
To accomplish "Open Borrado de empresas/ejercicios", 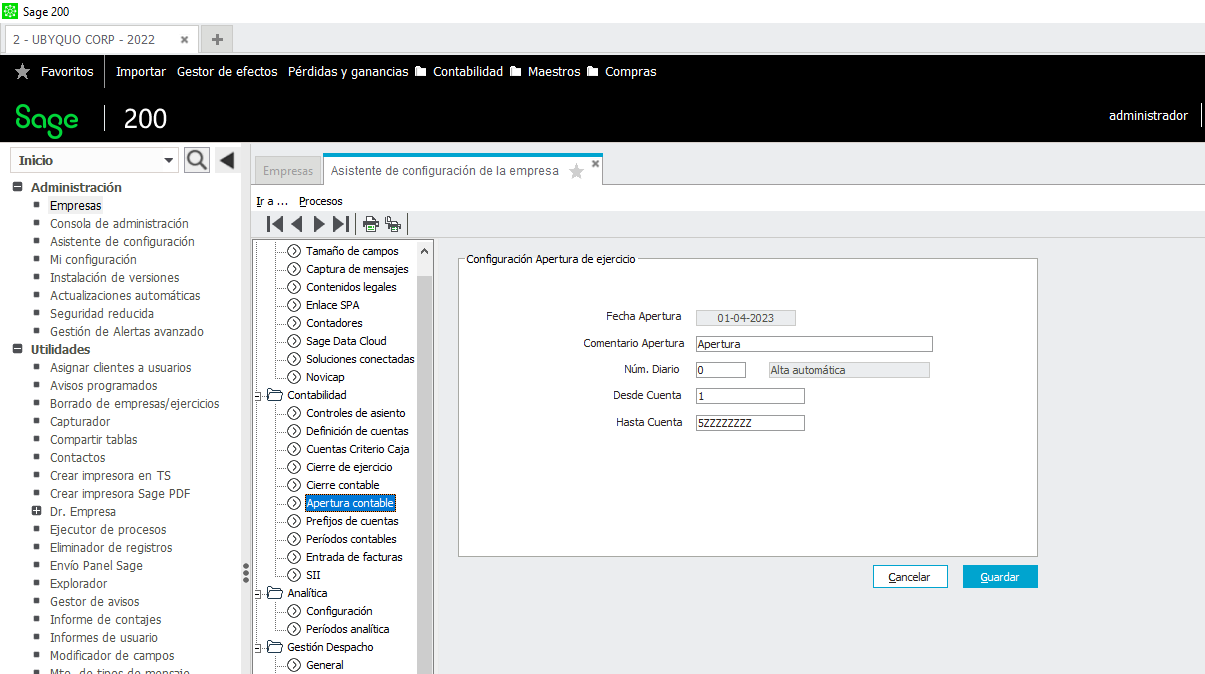I will click(x=135, y=404).
